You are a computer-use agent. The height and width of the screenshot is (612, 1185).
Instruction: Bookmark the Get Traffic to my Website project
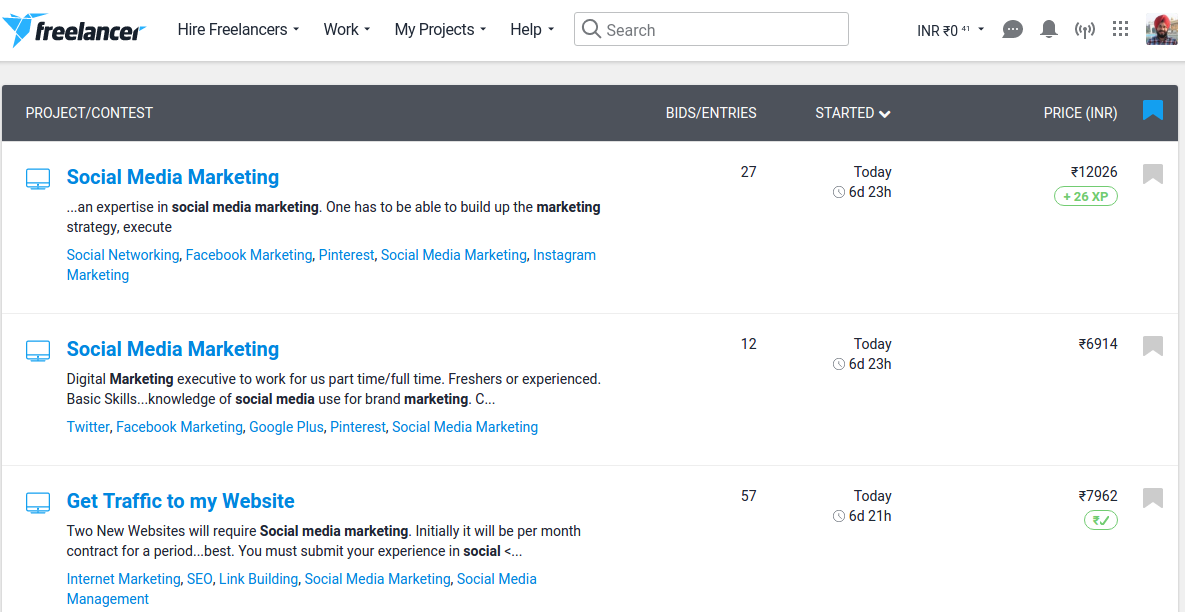pyautogui.click(x=1152, y=497)
